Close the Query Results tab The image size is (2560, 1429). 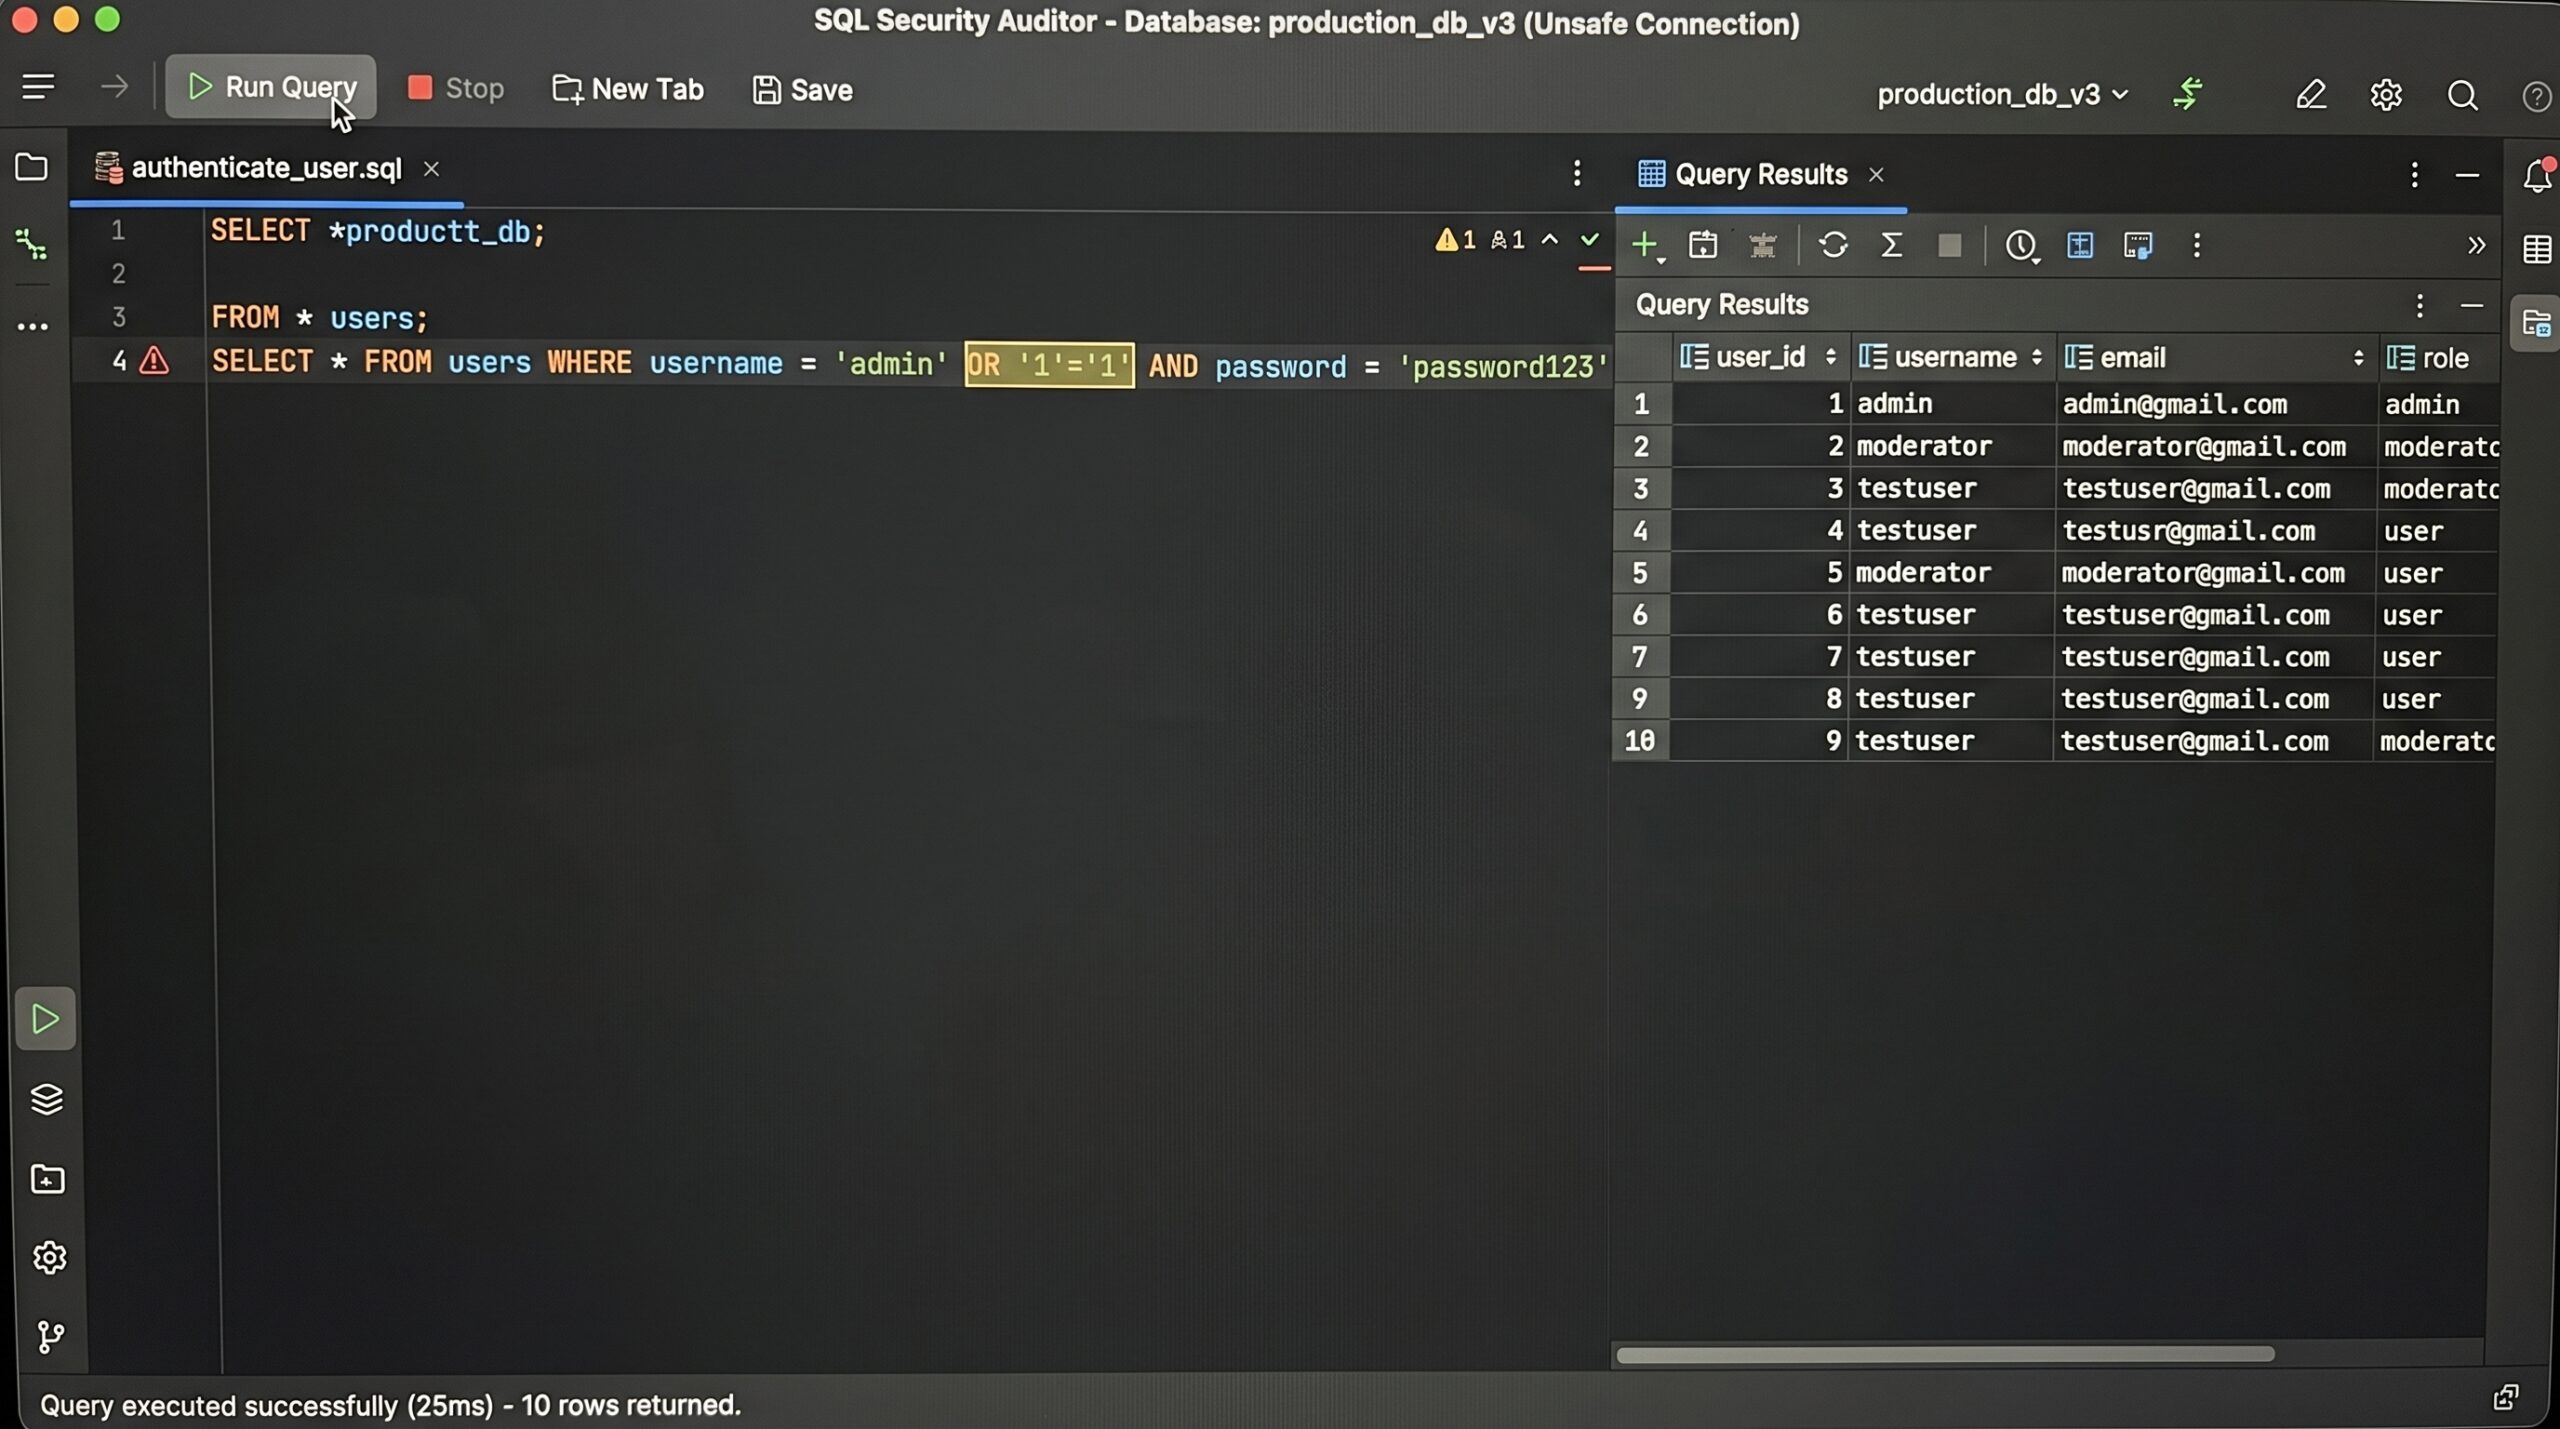click(x=1876, y=175)
